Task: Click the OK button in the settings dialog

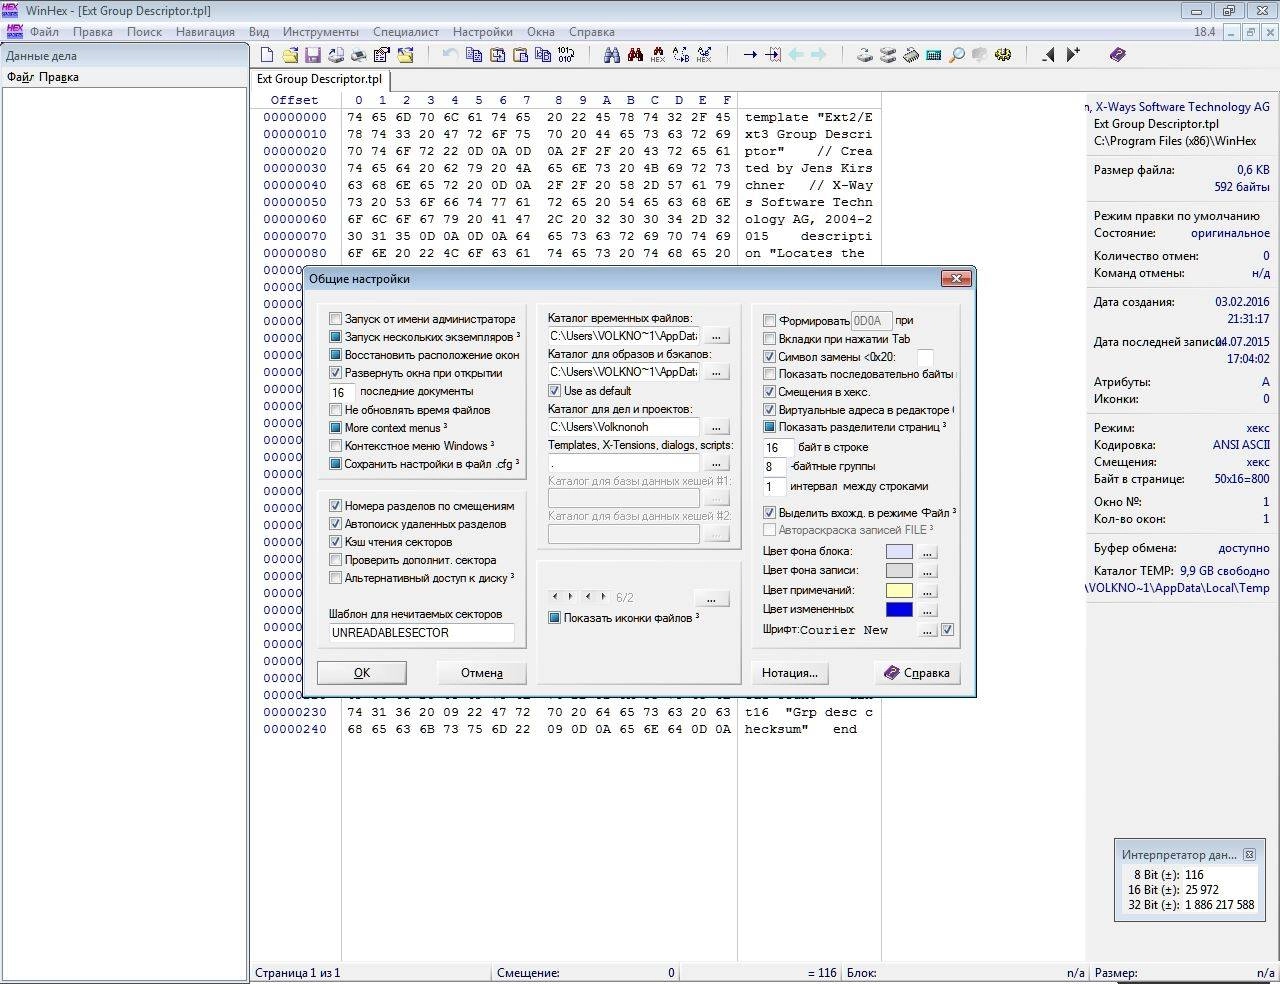Action: tap(362, 673)
